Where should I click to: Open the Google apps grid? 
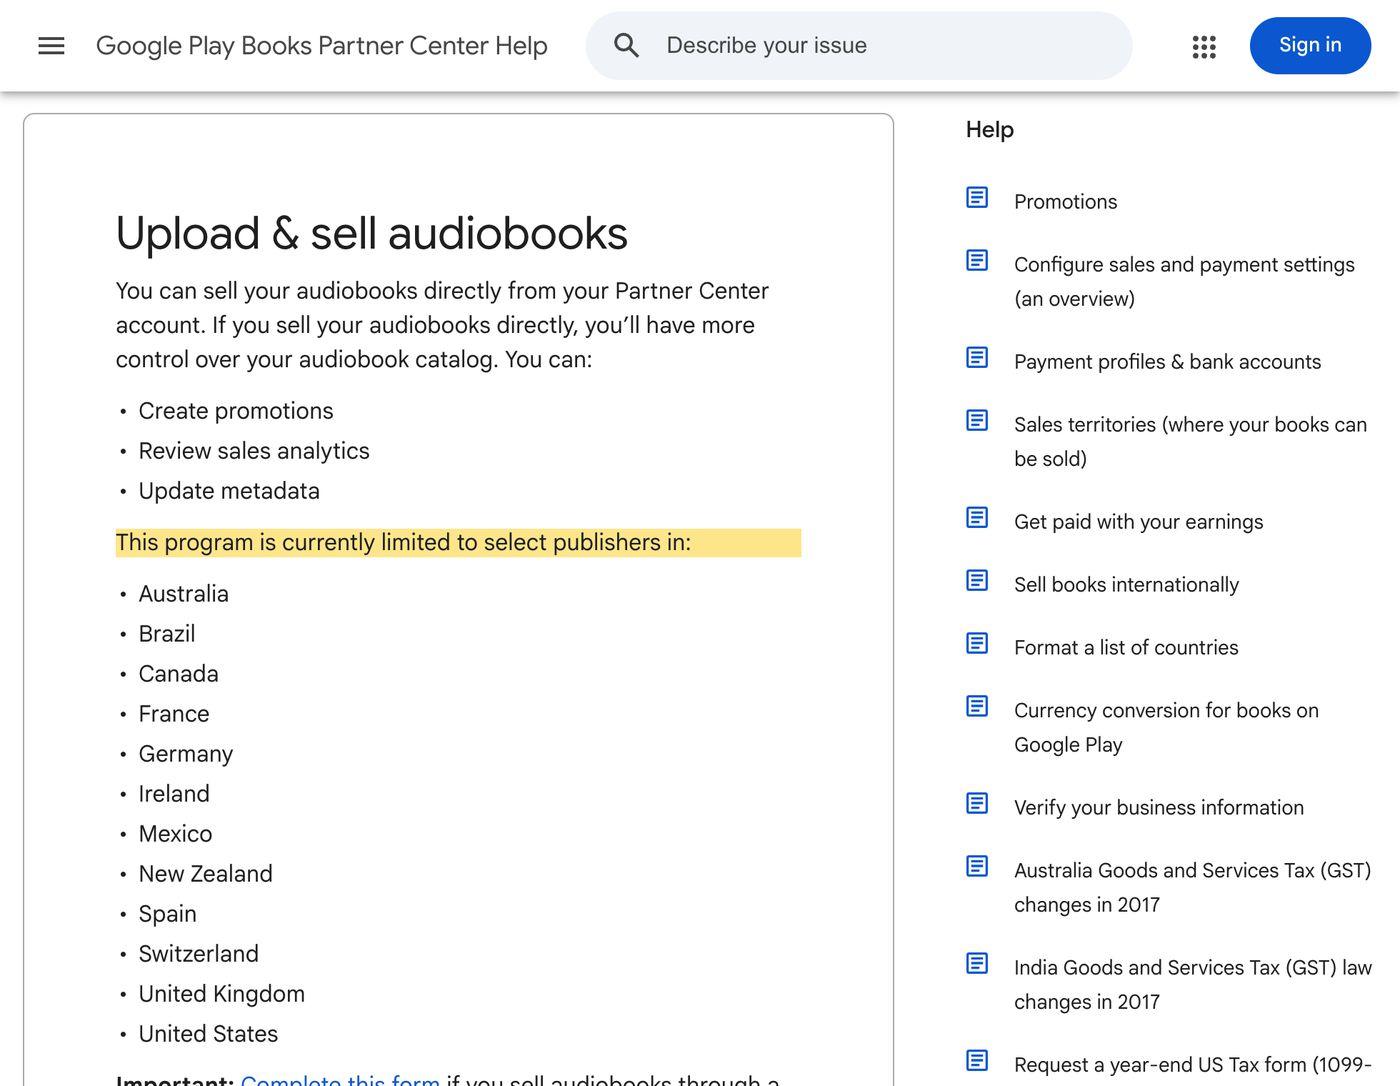[x=1204, y=46]
